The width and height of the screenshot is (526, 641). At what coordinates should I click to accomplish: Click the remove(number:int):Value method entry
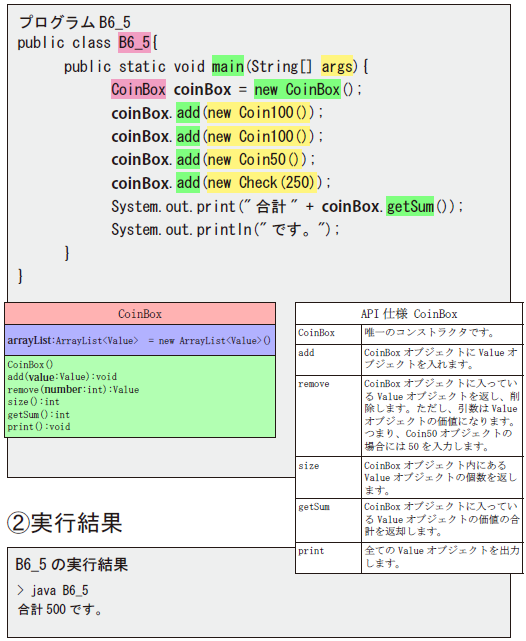(73, 390)
